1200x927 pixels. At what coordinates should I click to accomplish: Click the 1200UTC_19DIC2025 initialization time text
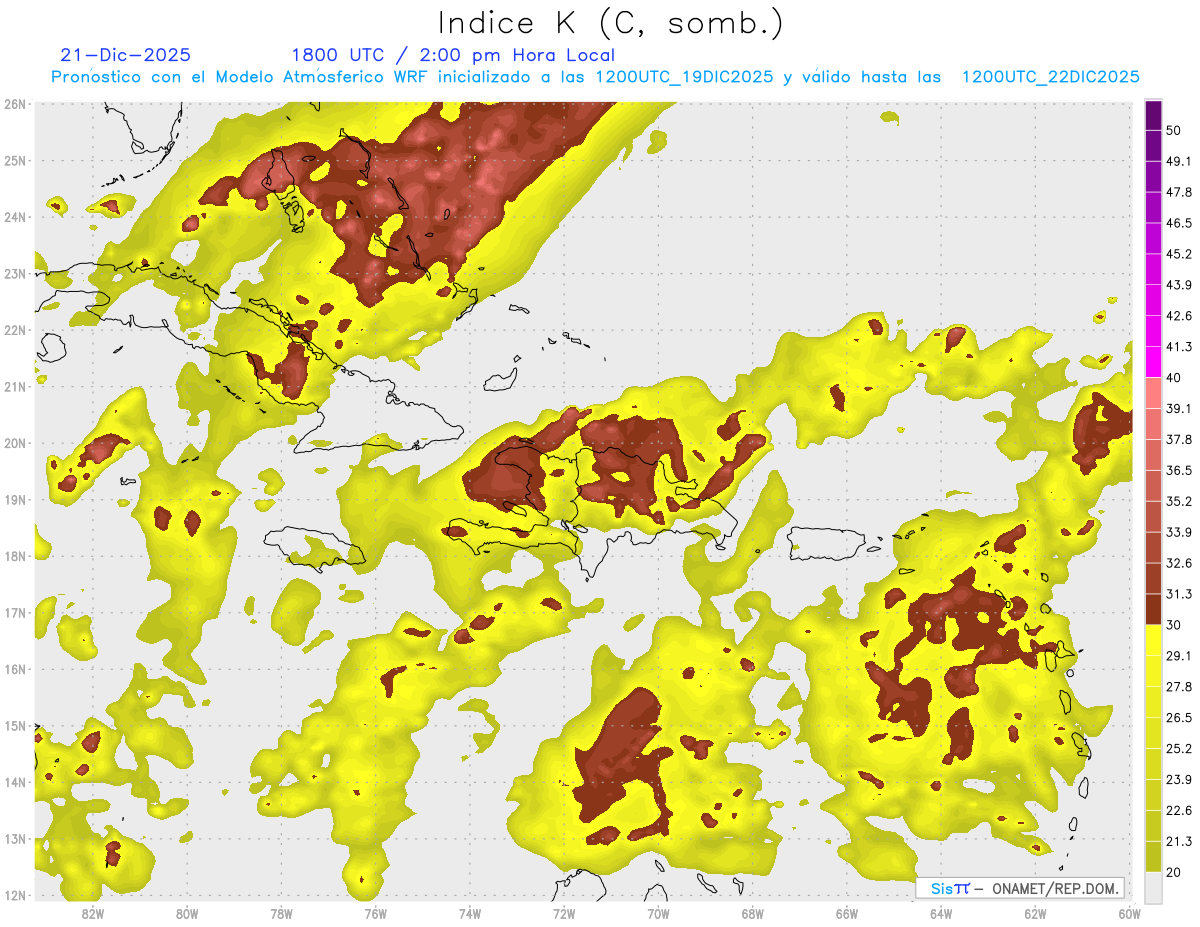pos(684,77)
